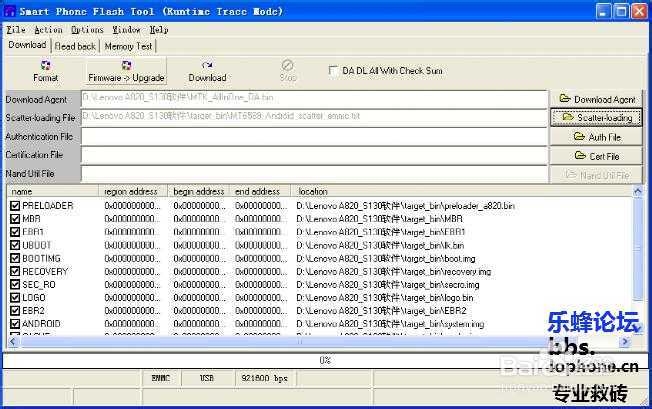Viewport: 652px width, 409px height.
Task: Click the partition list scroll-up arrow
Action: coord(637,191)
